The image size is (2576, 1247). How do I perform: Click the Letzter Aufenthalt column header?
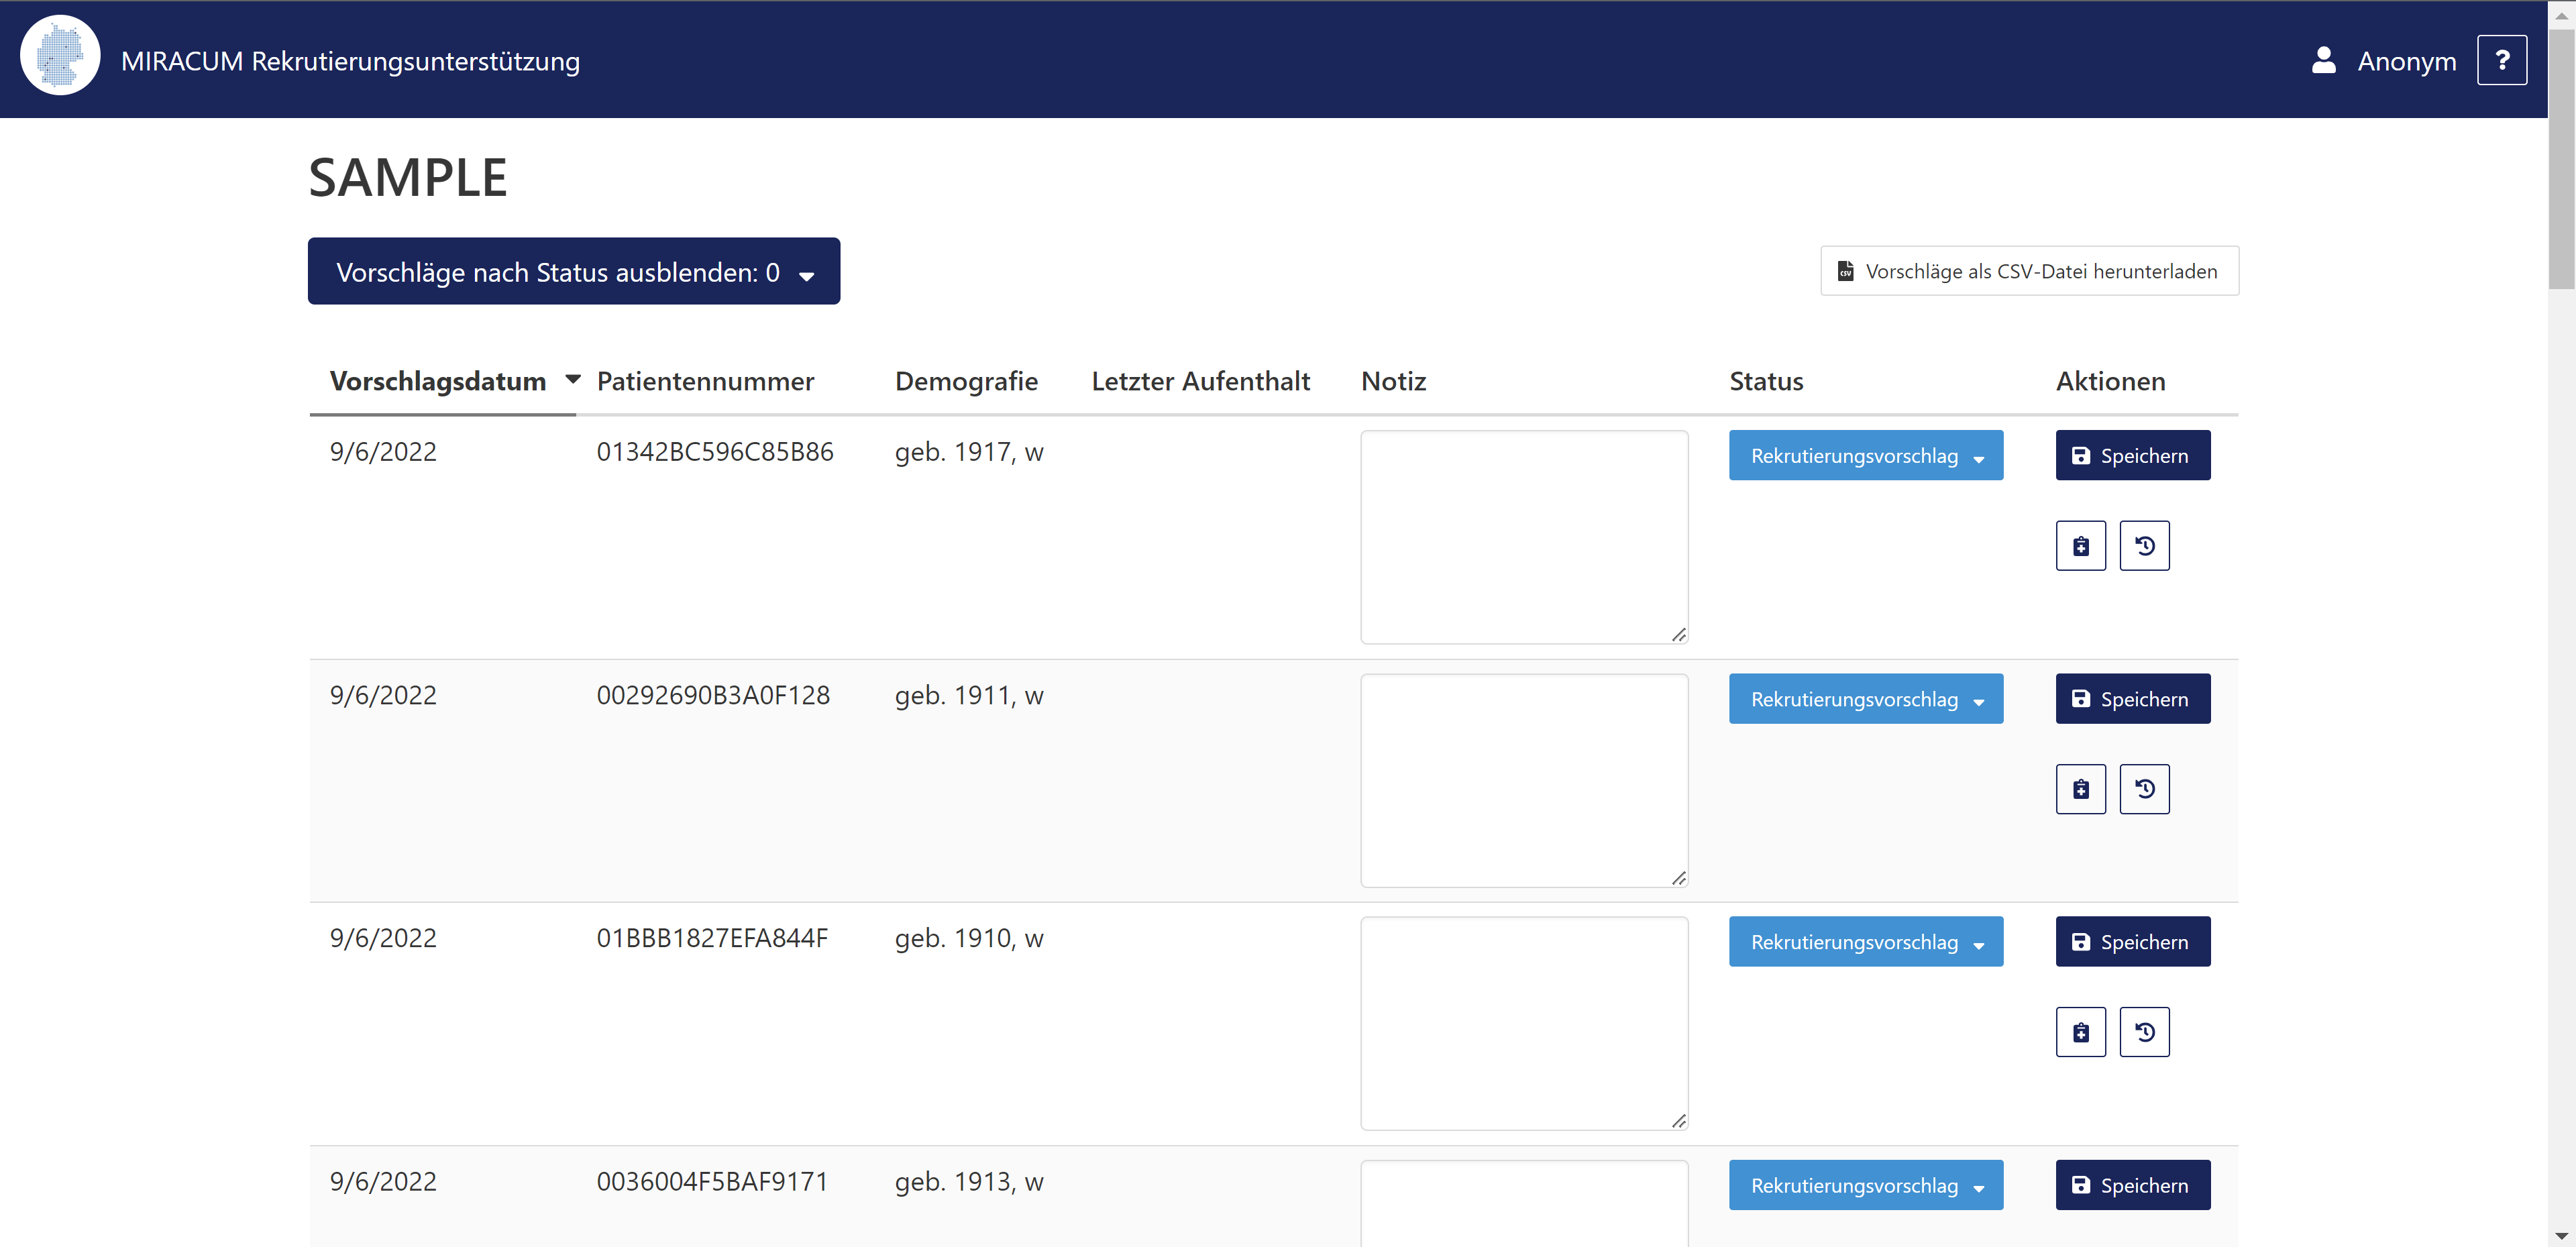[1200, 381]
